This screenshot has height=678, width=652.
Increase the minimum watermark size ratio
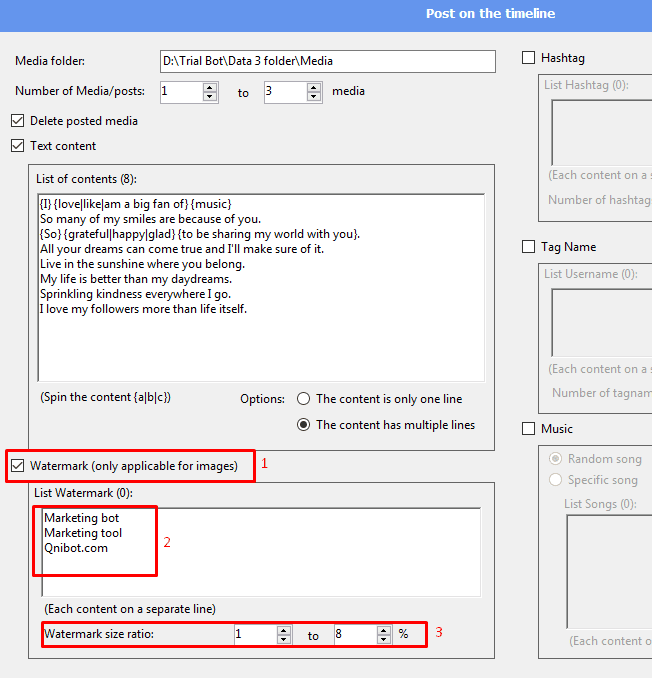pyautogui.click(x=284, y=630)
